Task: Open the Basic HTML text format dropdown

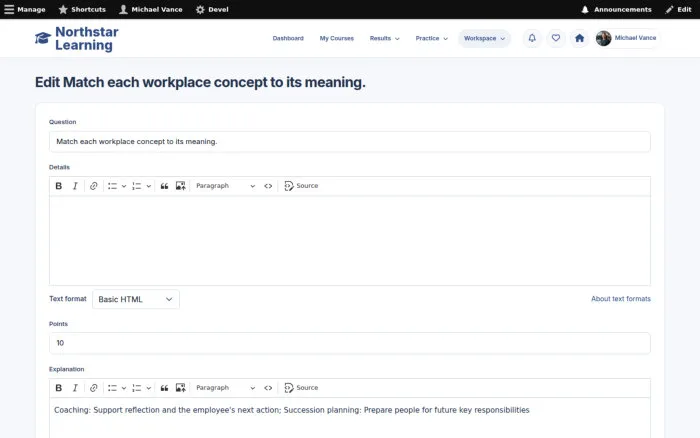Action: 136,299
